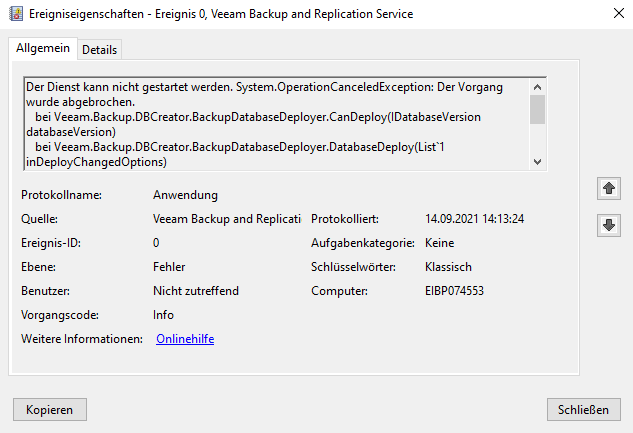This screenshot has width=633, height=433.
Task: Click the Ebene value Fehler
Action: coord(169,267)
